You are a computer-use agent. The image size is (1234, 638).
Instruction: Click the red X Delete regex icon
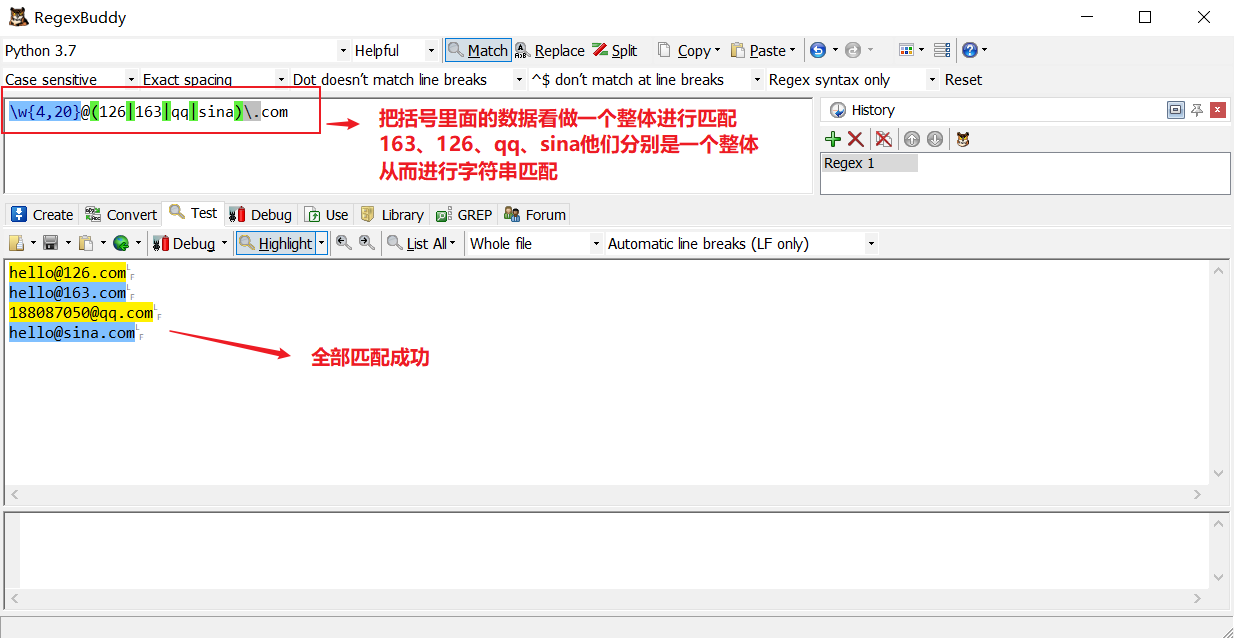point(855,139)
